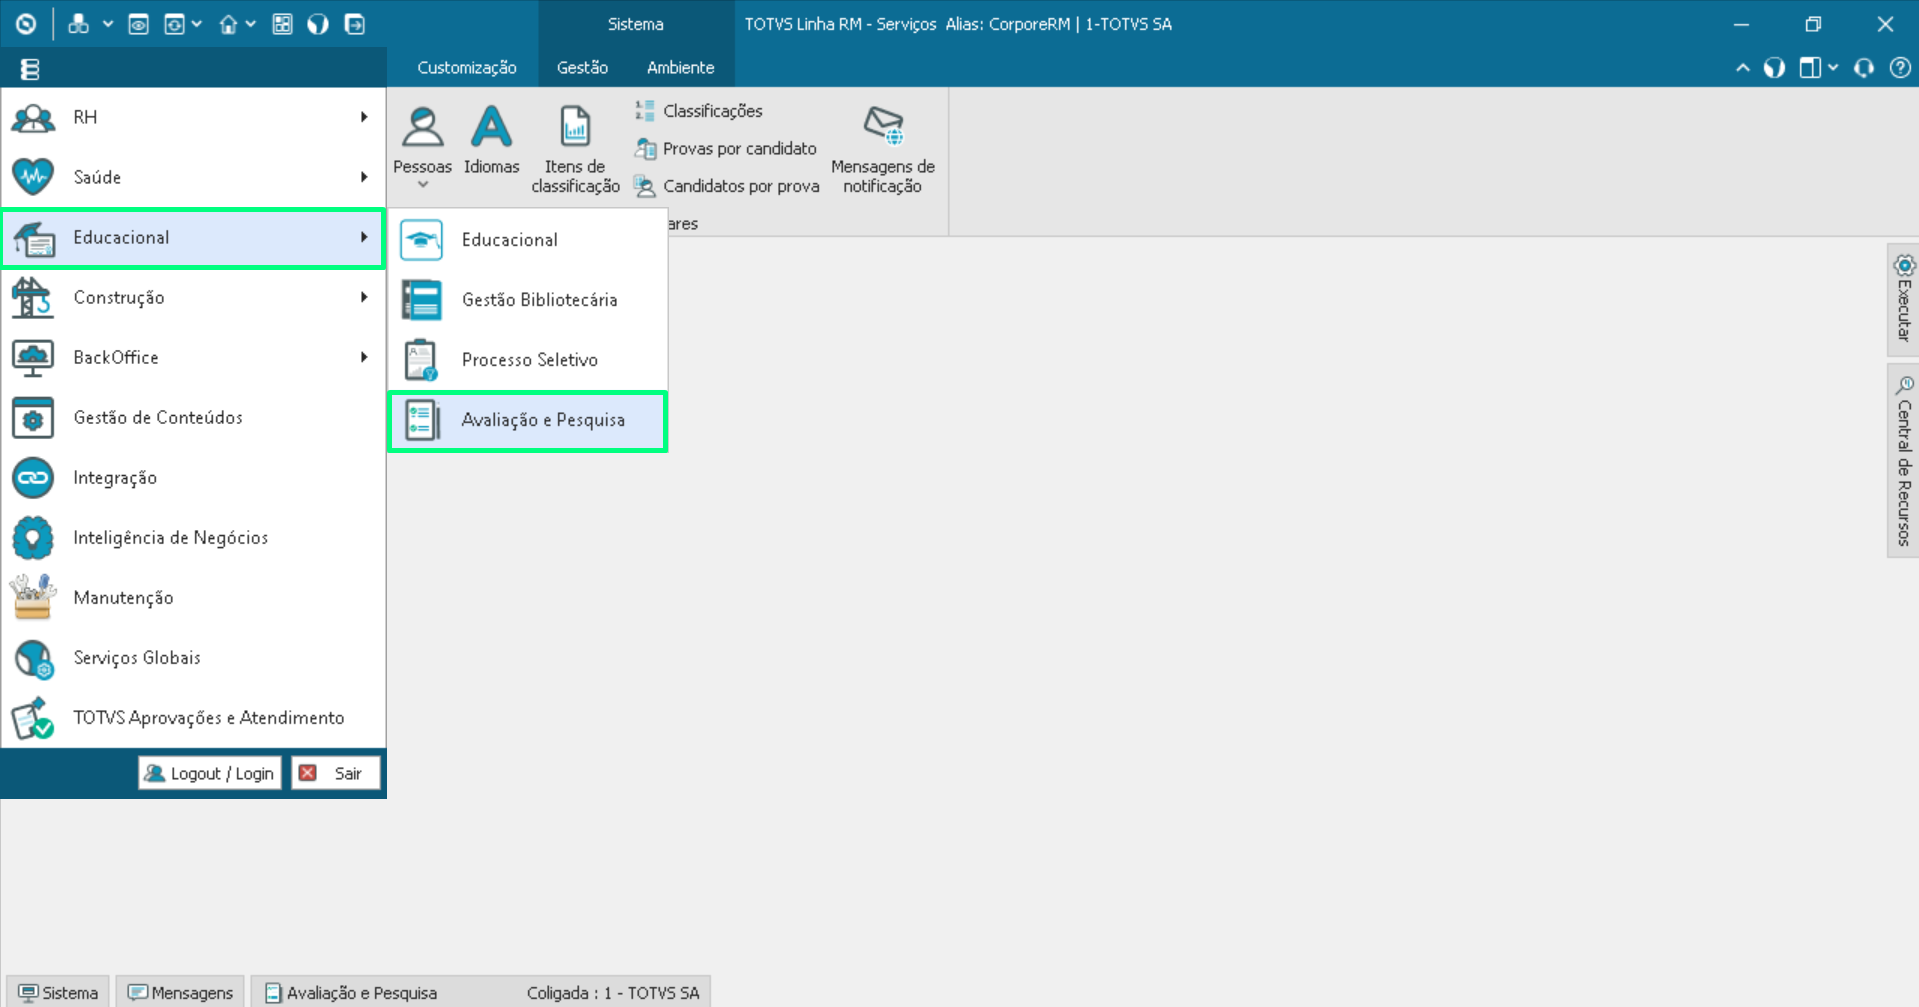The height and width of the screenshot is (1007, 1919).
Task: Choose Processo Seletivo in the submenu
Action: pos(527,360)
